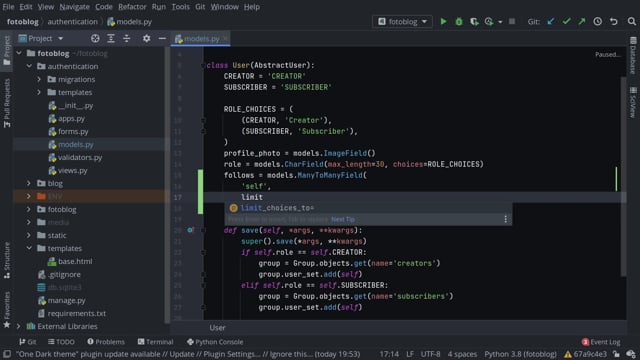
Task: Open the Python Console tool window
Action: click(215, 342)
